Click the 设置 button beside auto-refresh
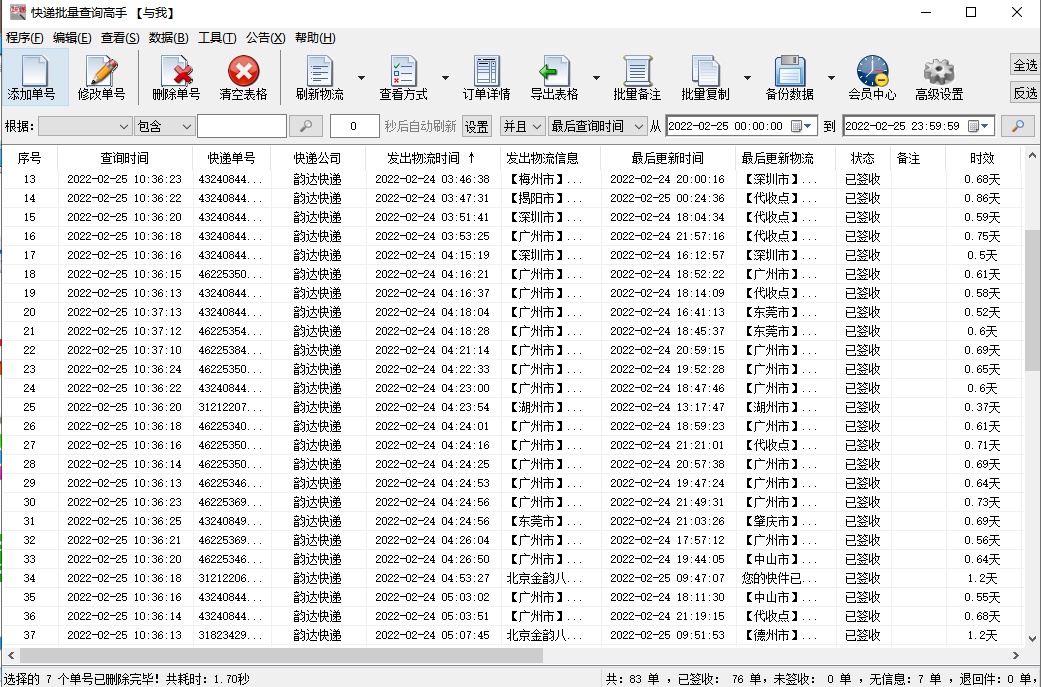The width and height of the screenshot is (1041, 687). pyautogui.click(x=477, y=127)
